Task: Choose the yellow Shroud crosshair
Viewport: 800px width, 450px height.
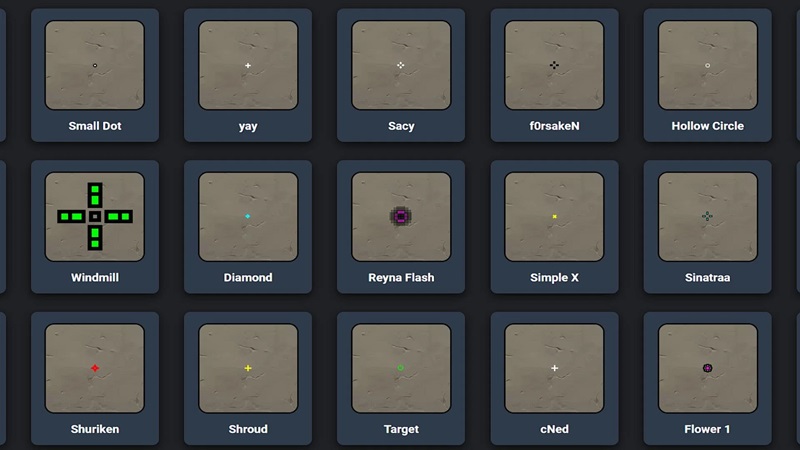Action: (248, 368)
